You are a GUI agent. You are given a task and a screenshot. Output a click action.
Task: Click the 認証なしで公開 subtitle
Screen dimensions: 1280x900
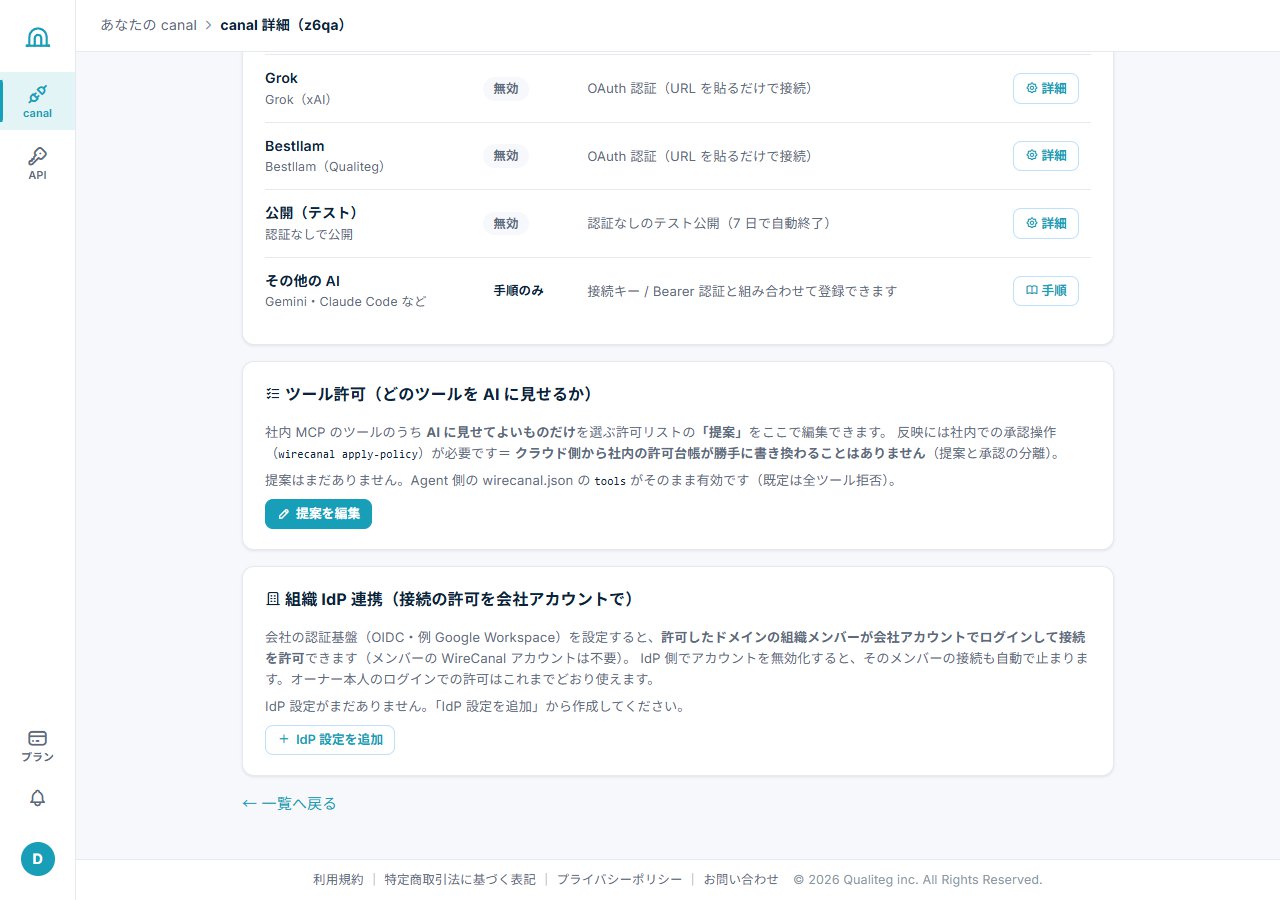pos(309,235)
